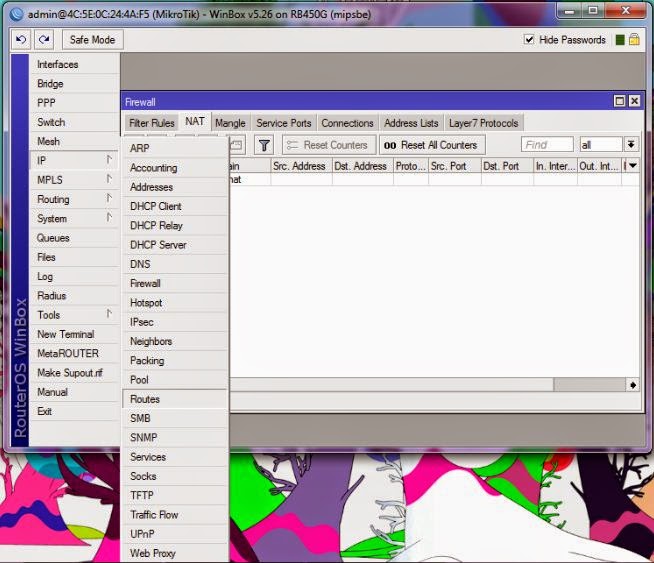654x563 pixels.
Task: Click the redo arrow icon
Action: [44, 40]
